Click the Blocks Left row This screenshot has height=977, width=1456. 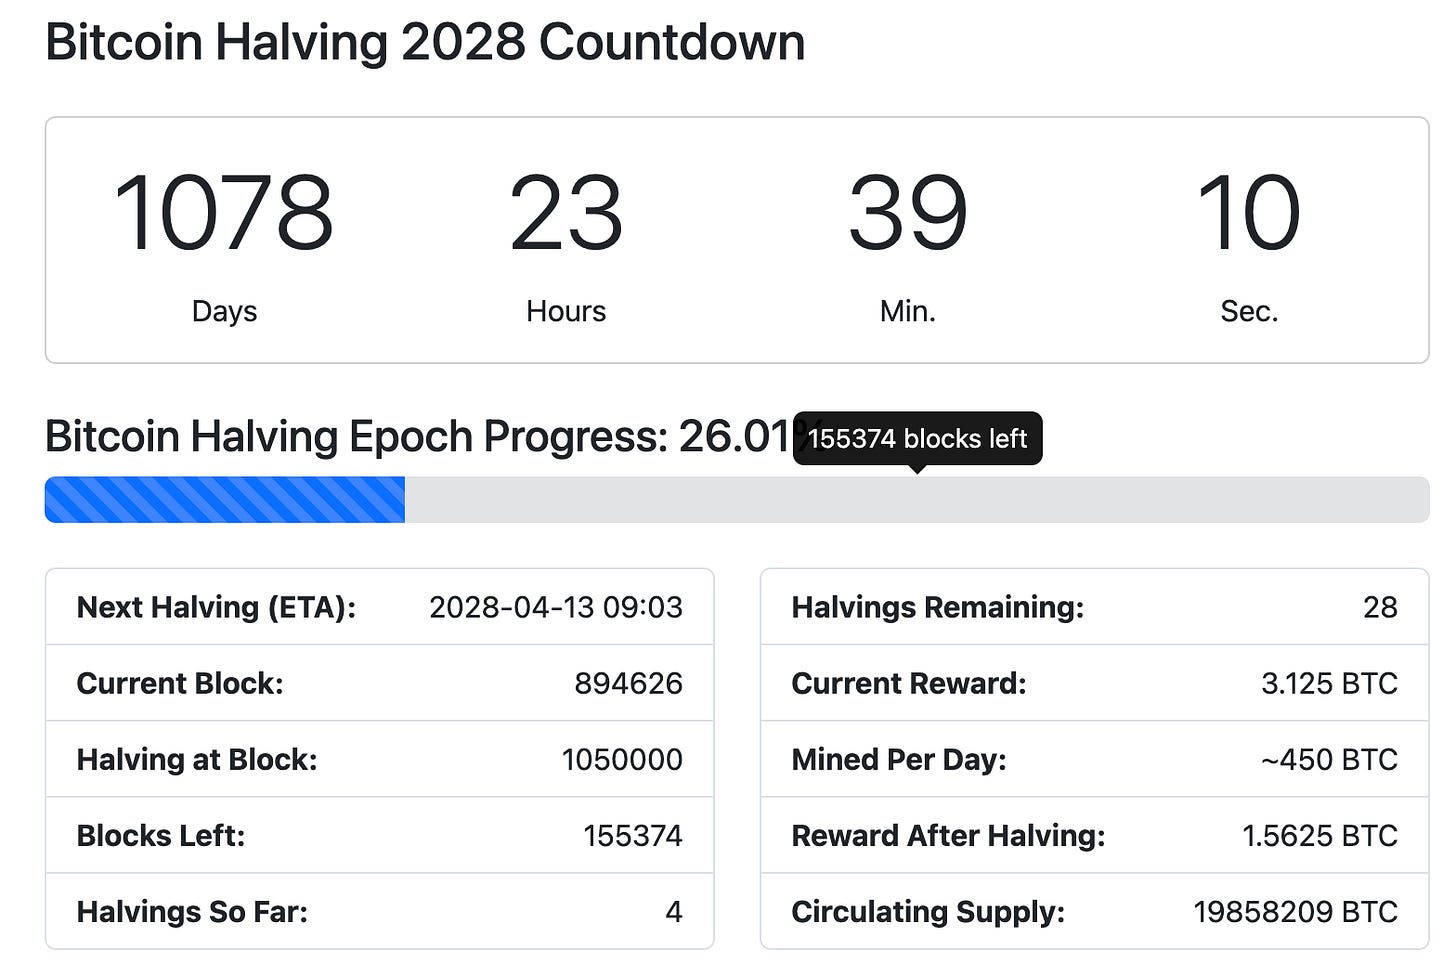coord(380,835)
